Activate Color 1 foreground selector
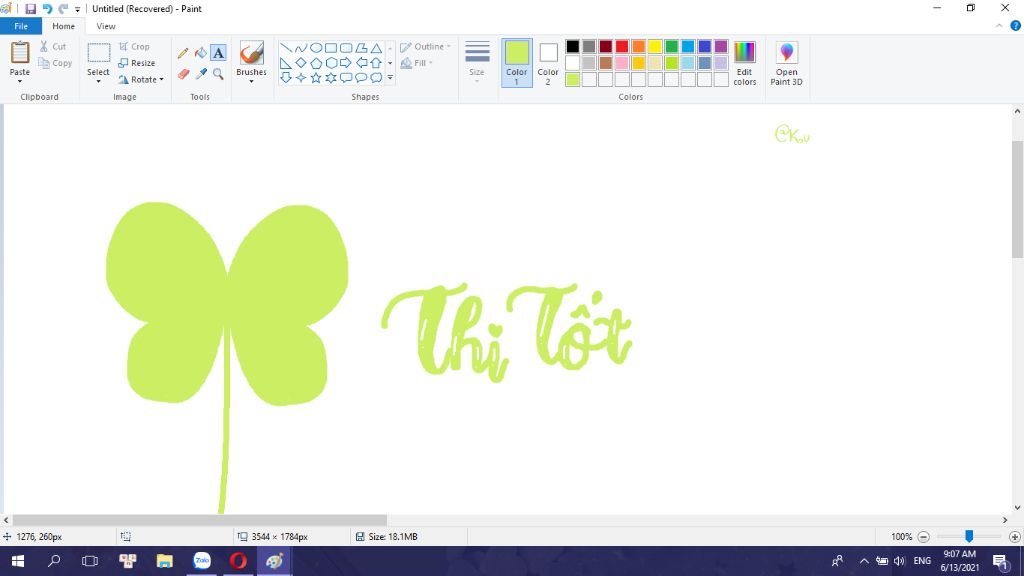The width and height of the screenshot is (1024, 576). (517, 63)
